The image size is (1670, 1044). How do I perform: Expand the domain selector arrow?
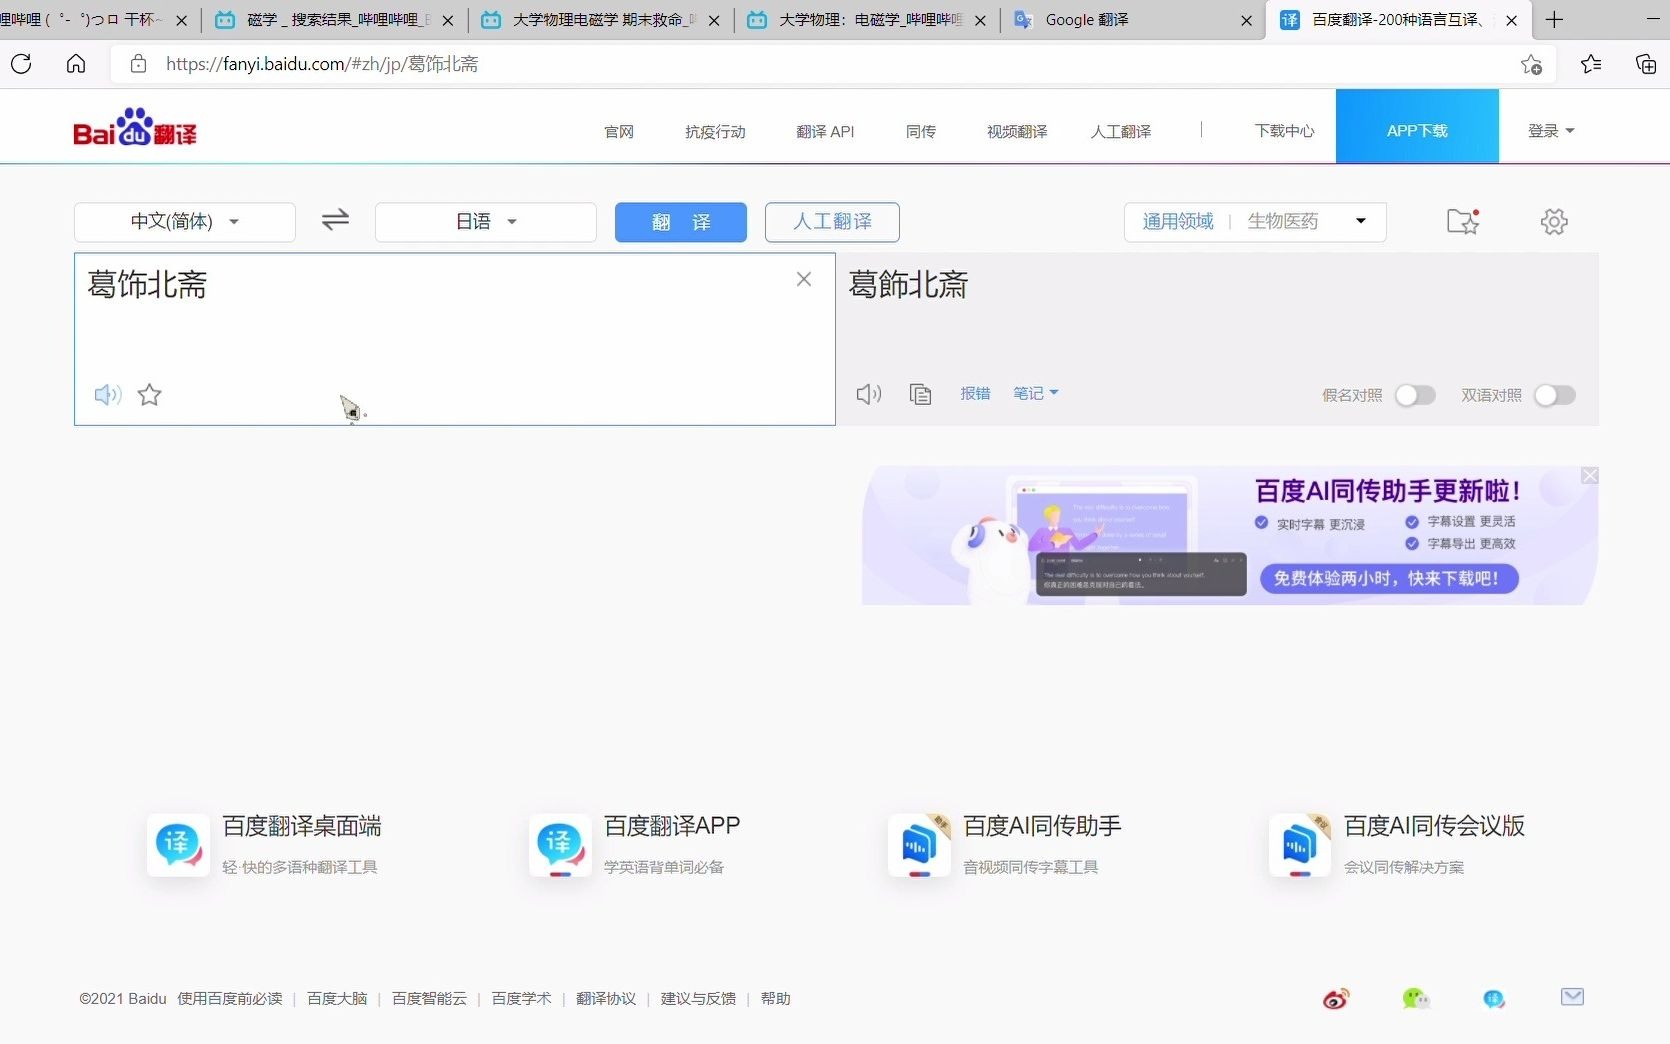click(x=1361, y=221)
